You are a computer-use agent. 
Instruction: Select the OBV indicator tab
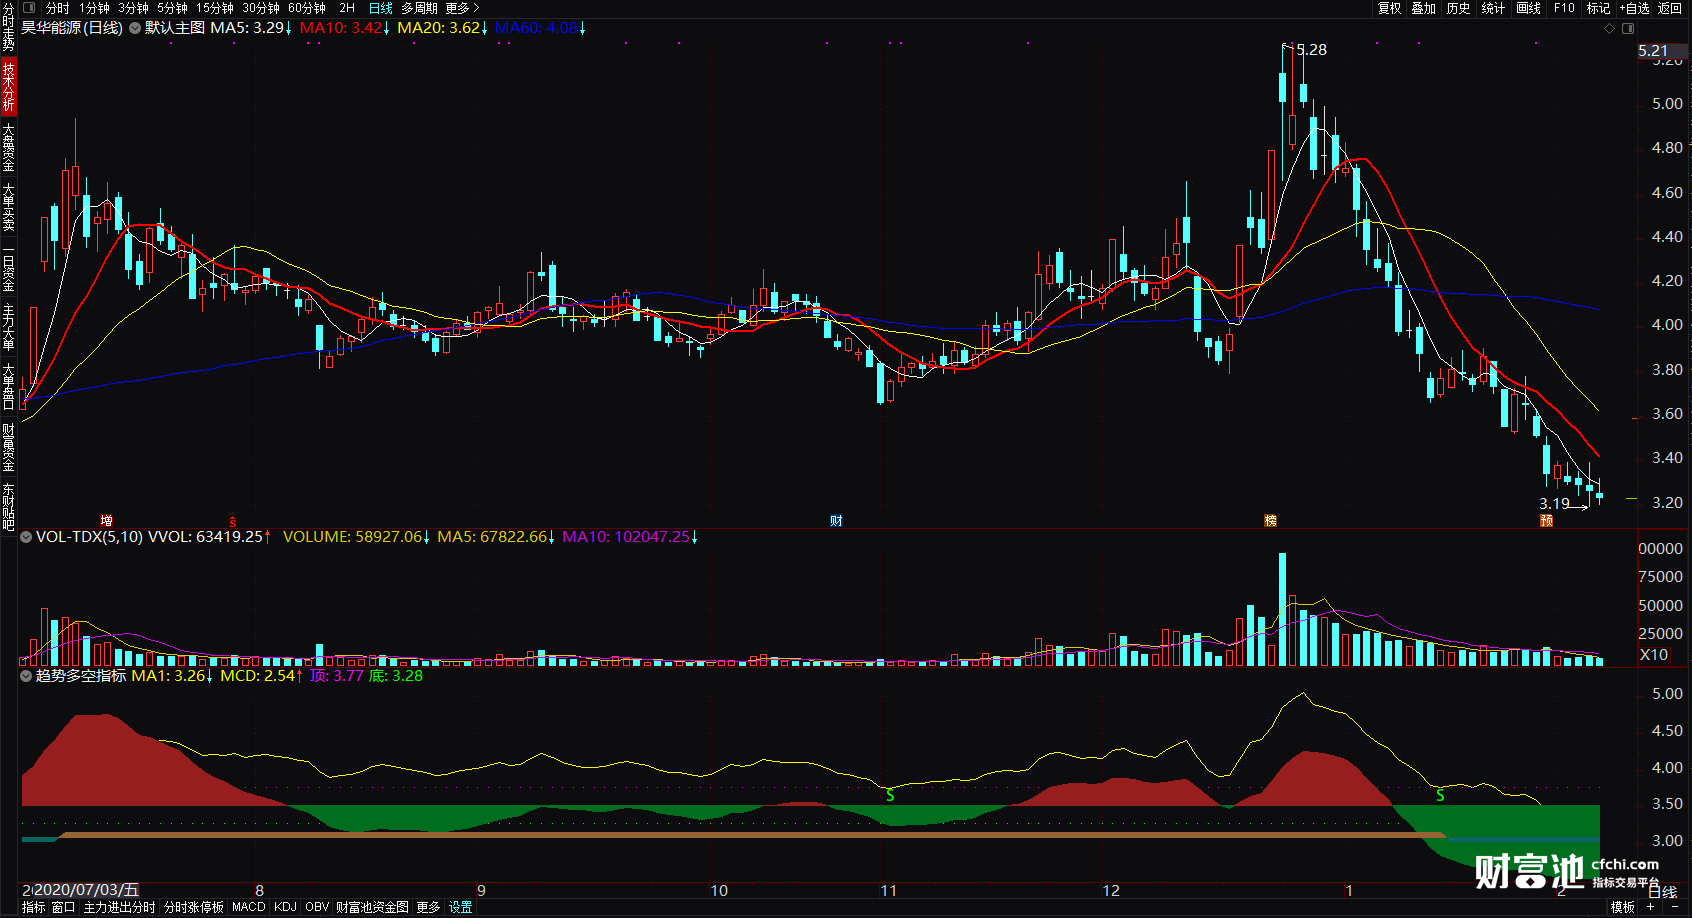[x=317, y=907]
